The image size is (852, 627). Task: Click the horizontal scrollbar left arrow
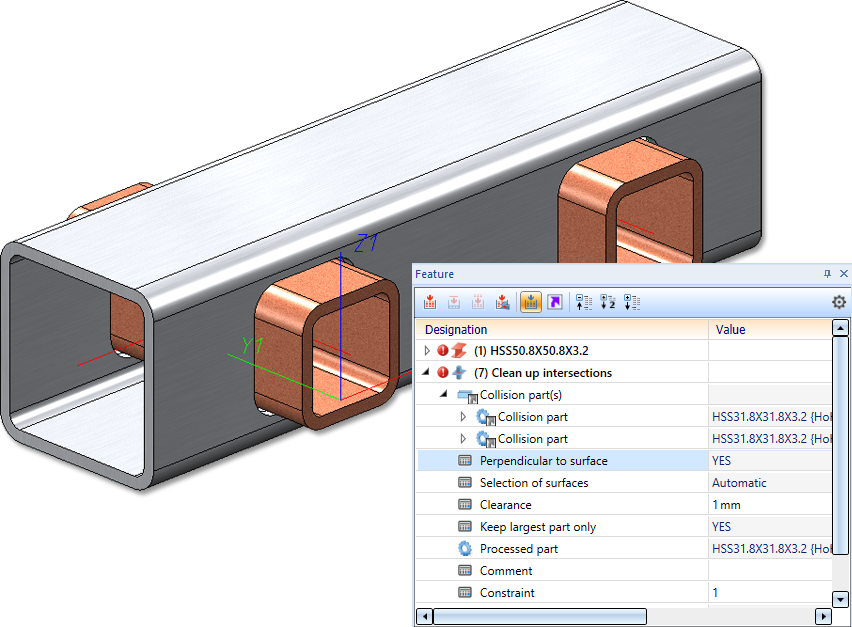click(x=425, y=616)
